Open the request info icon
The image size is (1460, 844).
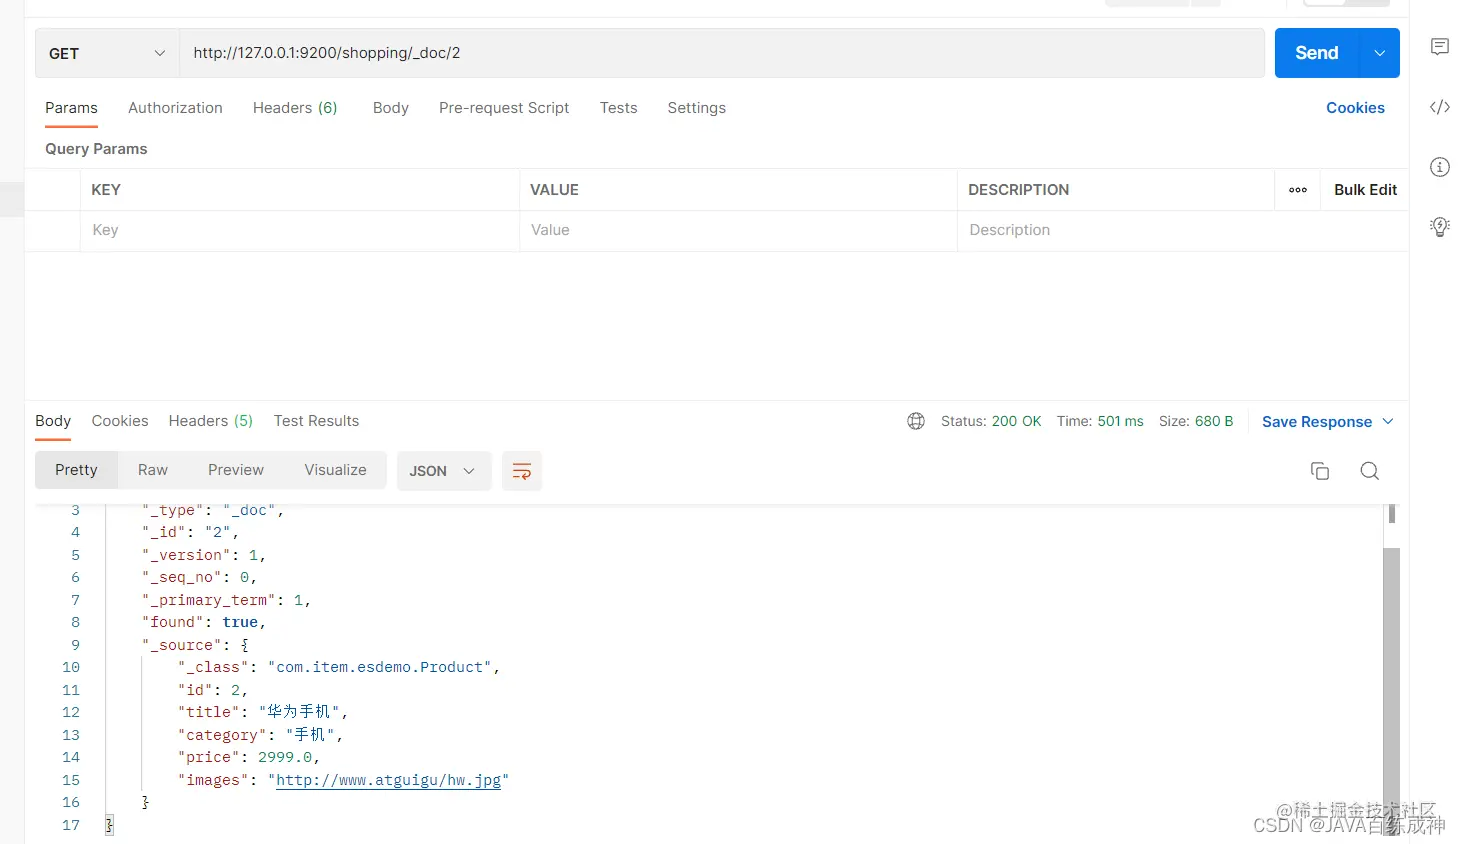tap(1439, 167)
